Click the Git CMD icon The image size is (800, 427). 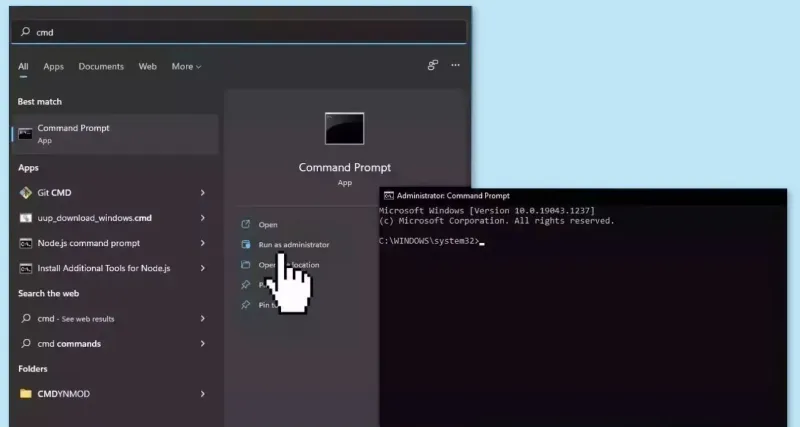tap(25, 193)
